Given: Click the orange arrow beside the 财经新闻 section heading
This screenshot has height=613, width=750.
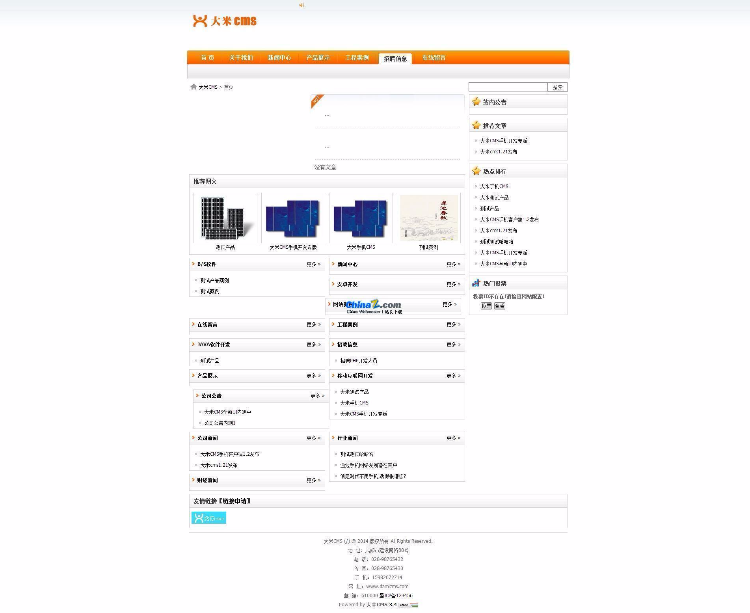Looking at the screenshot, I should [x=193, y=480].
